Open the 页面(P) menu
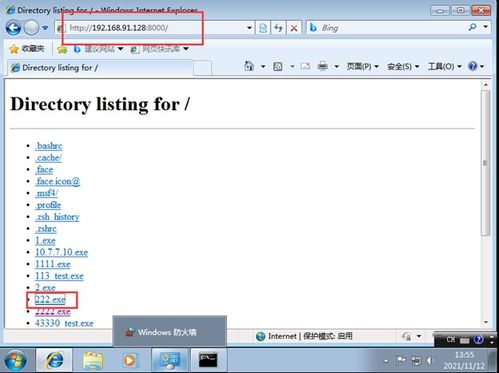 point(362,66)
